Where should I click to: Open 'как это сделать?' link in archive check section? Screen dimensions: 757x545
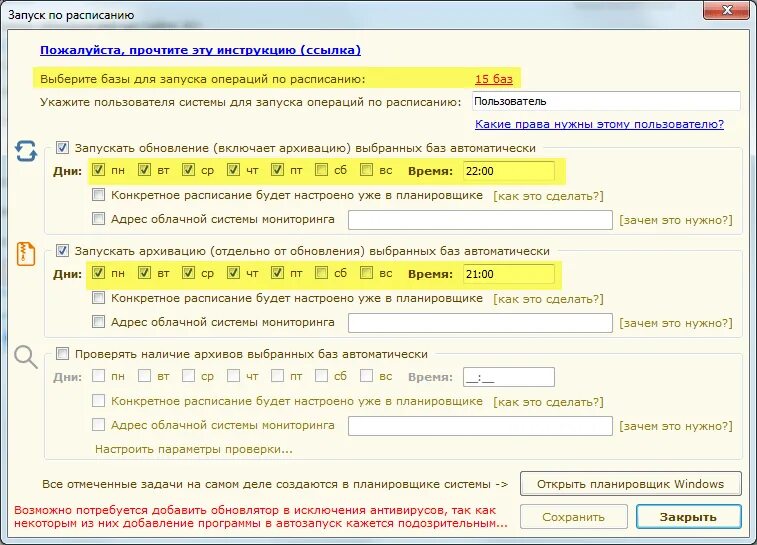[548, 402]
